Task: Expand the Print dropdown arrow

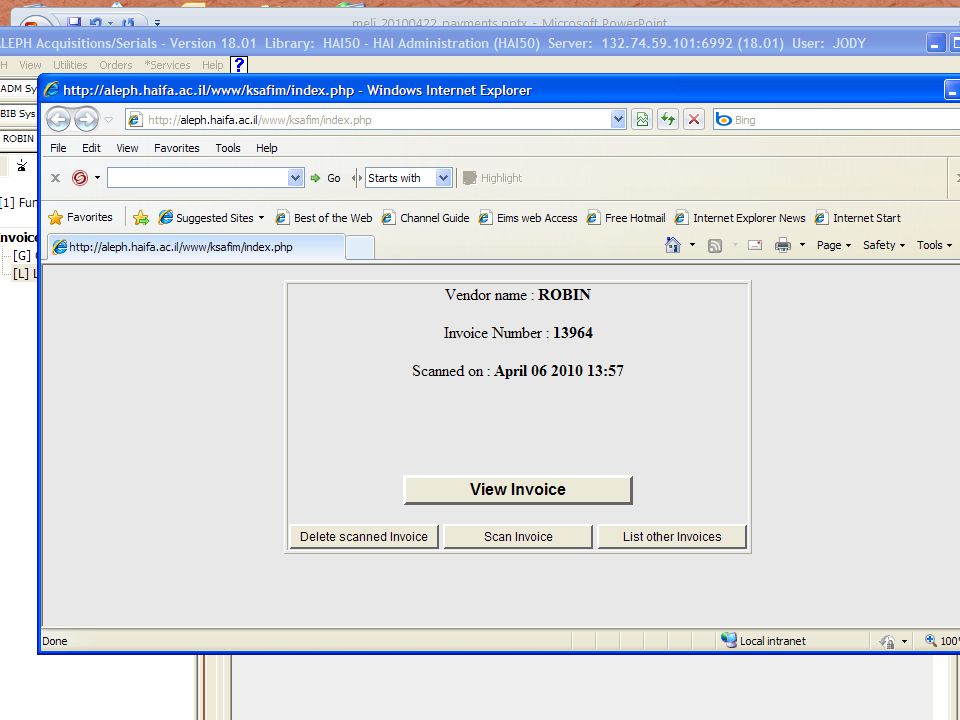Action: click(x=802, y=245)
